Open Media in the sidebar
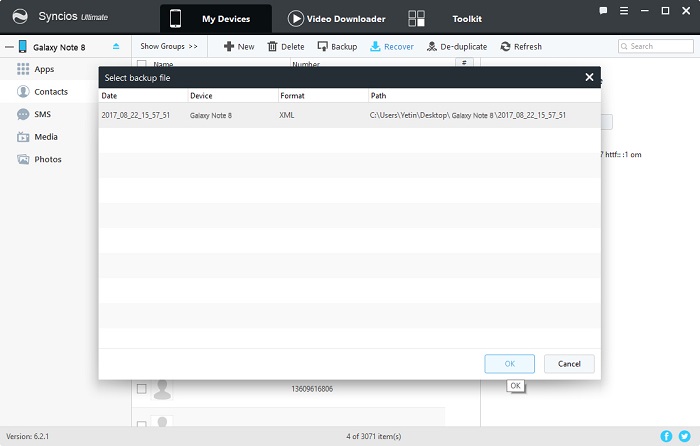Image resolution: width=700 pixels, height=446 pixels. coord(46,137)
